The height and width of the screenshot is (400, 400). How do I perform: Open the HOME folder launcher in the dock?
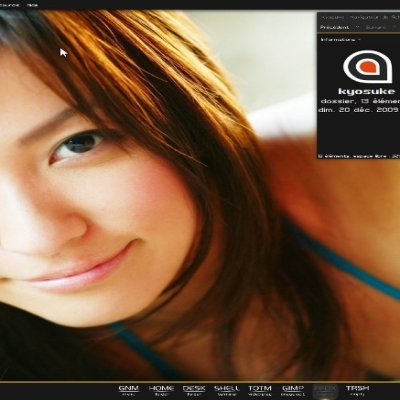coord(161,390)
